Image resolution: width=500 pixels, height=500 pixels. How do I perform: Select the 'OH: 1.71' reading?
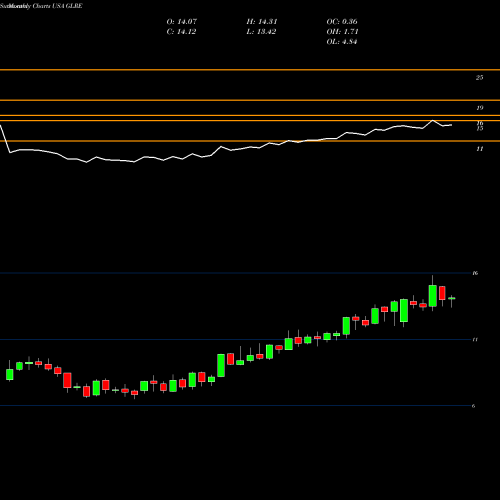pos(342,32)
